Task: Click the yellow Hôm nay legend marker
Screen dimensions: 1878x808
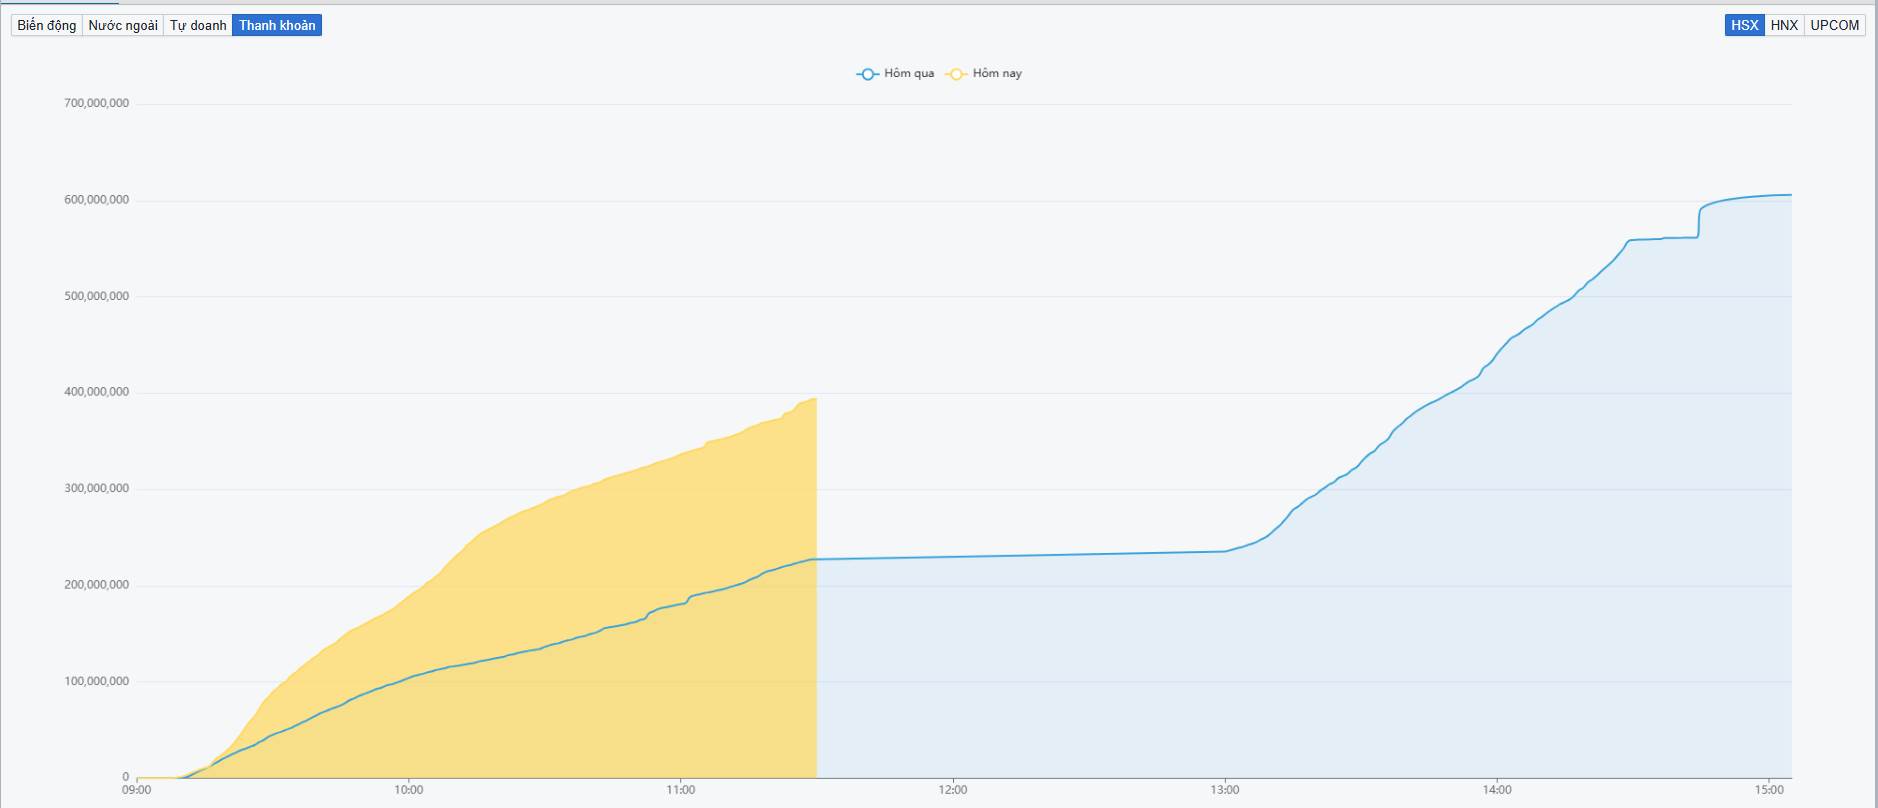Action: click(956, 74)
